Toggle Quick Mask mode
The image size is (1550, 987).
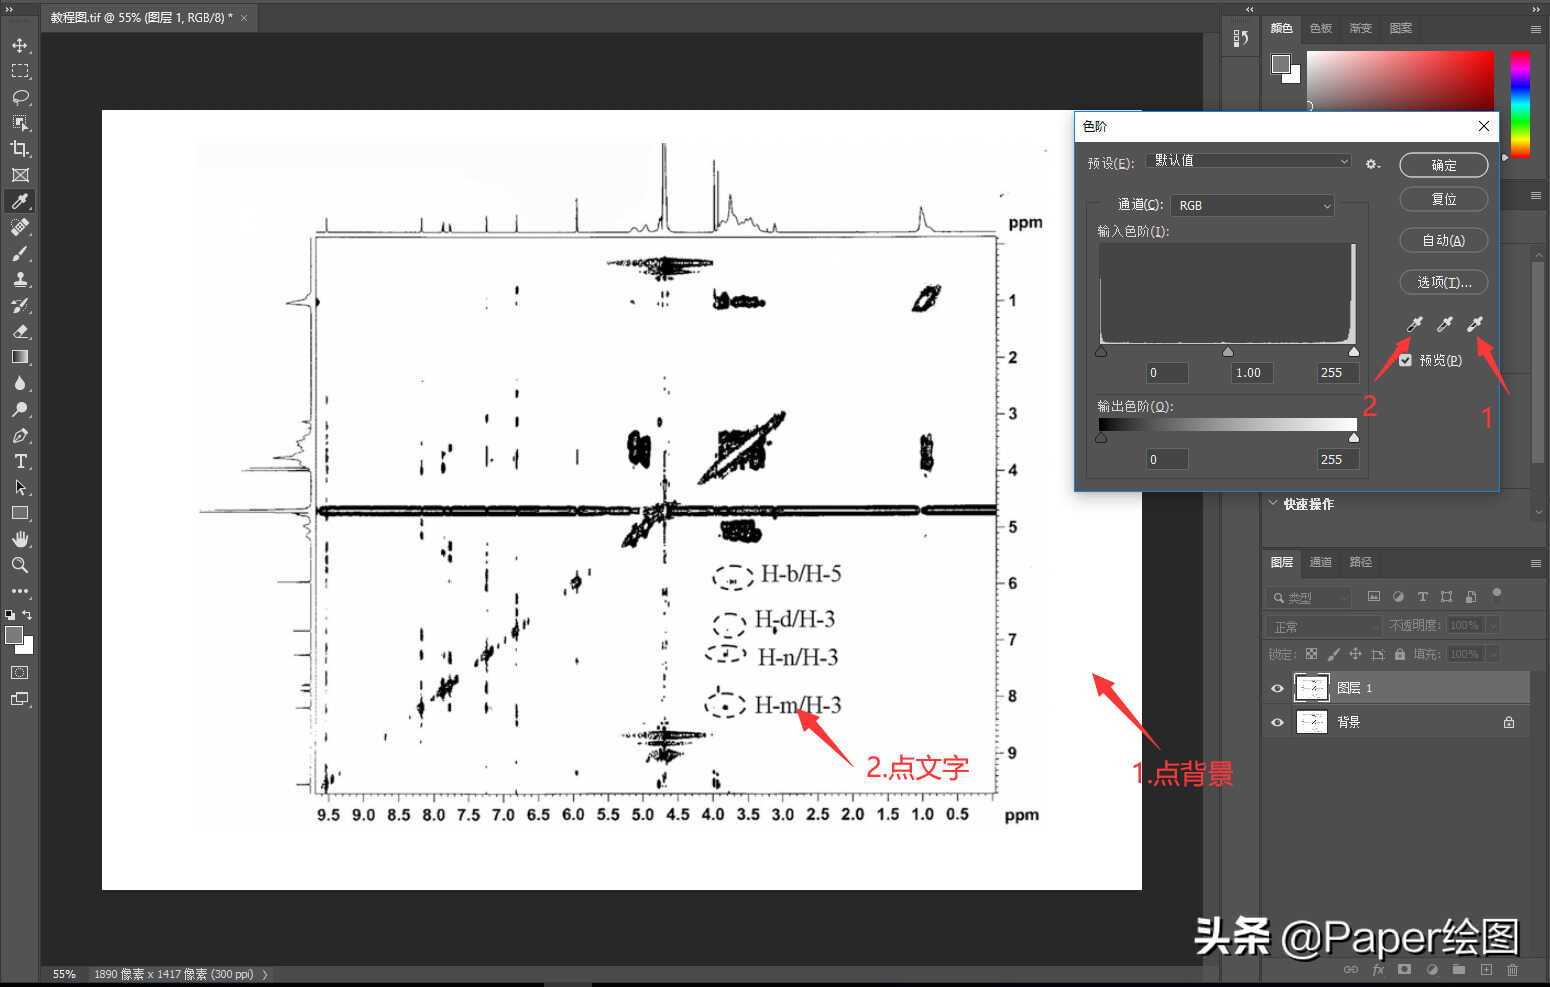20,673
